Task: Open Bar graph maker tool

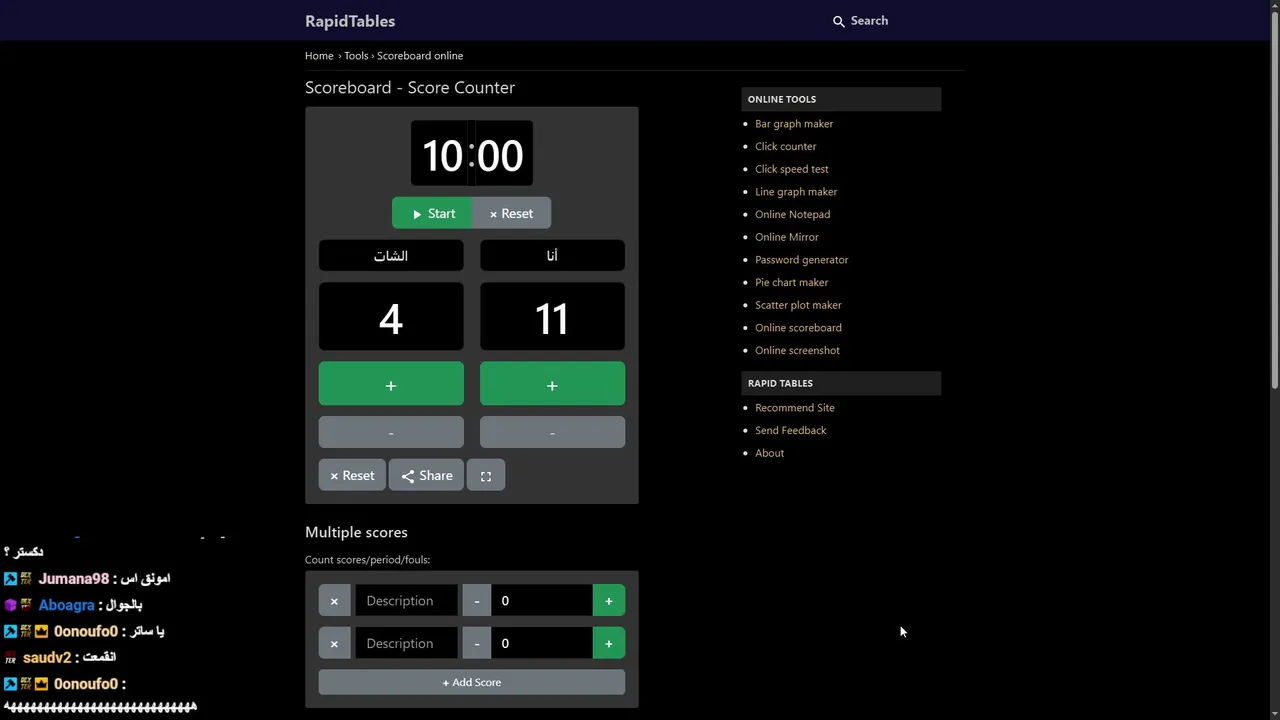Action: click(x=794, y=124)
